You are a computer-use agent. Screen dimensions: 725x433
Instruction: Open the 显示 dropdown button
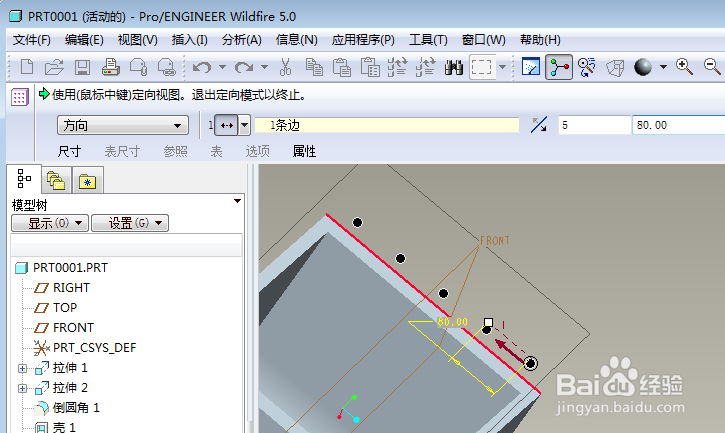coord(50,223)
